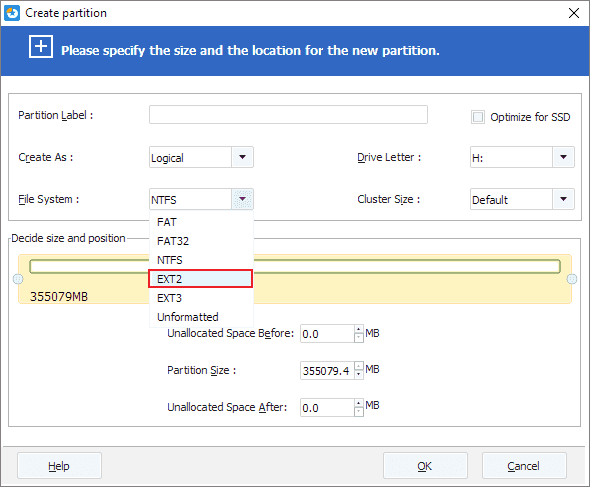The width and height of the screenshot is (590, 487).
Task: Increase Unallocated Space After with up arrow
Action: 359,403
